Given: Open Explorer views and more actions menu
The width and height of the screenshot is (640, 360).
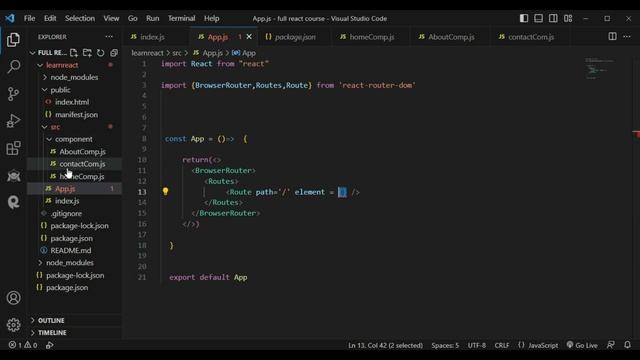Looking at the screenshot, I should pos(109,37).
